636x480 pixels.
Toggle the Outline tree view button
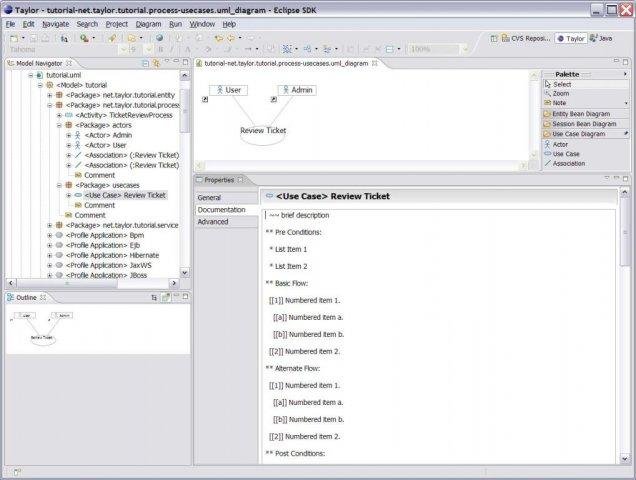coord(154,297)
